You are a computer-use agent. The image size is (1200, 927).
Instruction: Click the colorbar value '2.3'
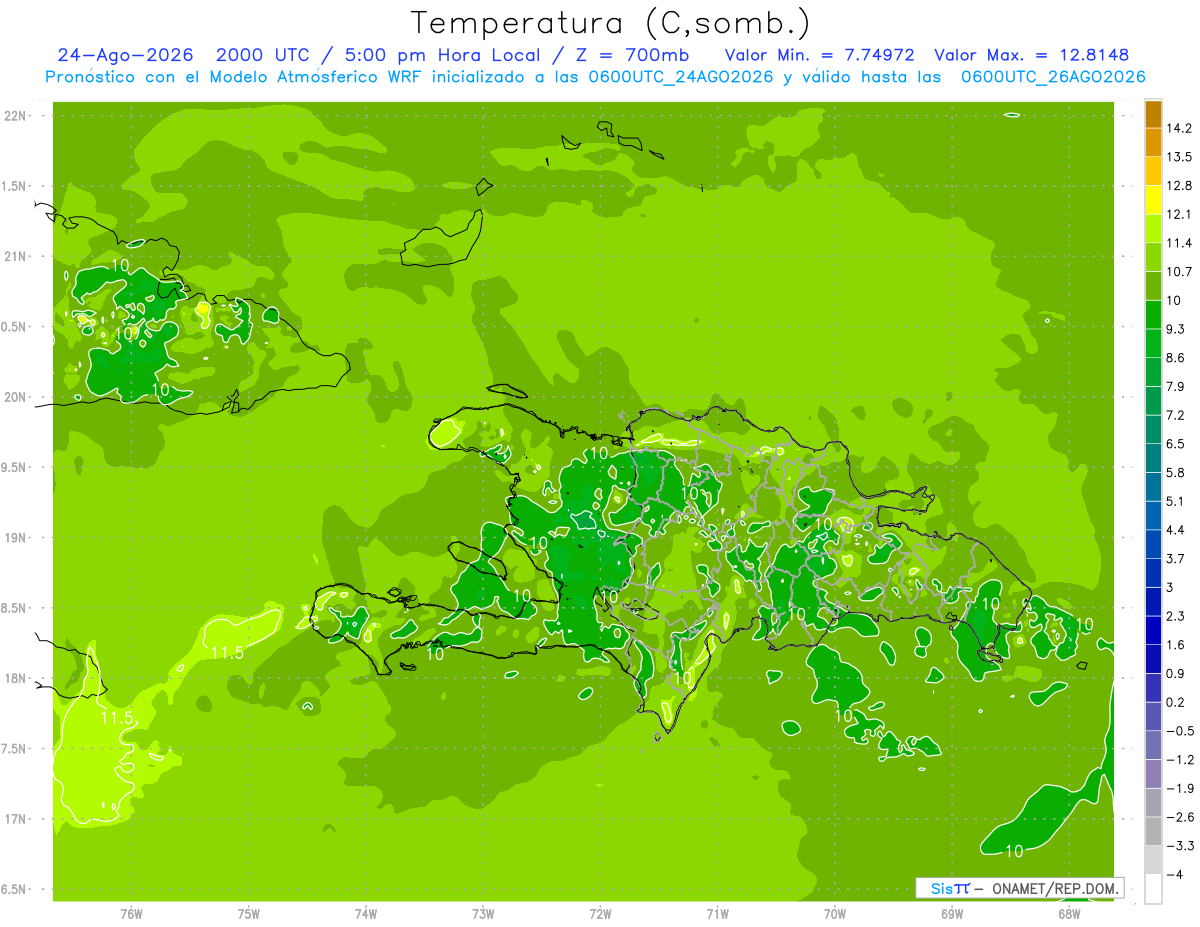1177,616
